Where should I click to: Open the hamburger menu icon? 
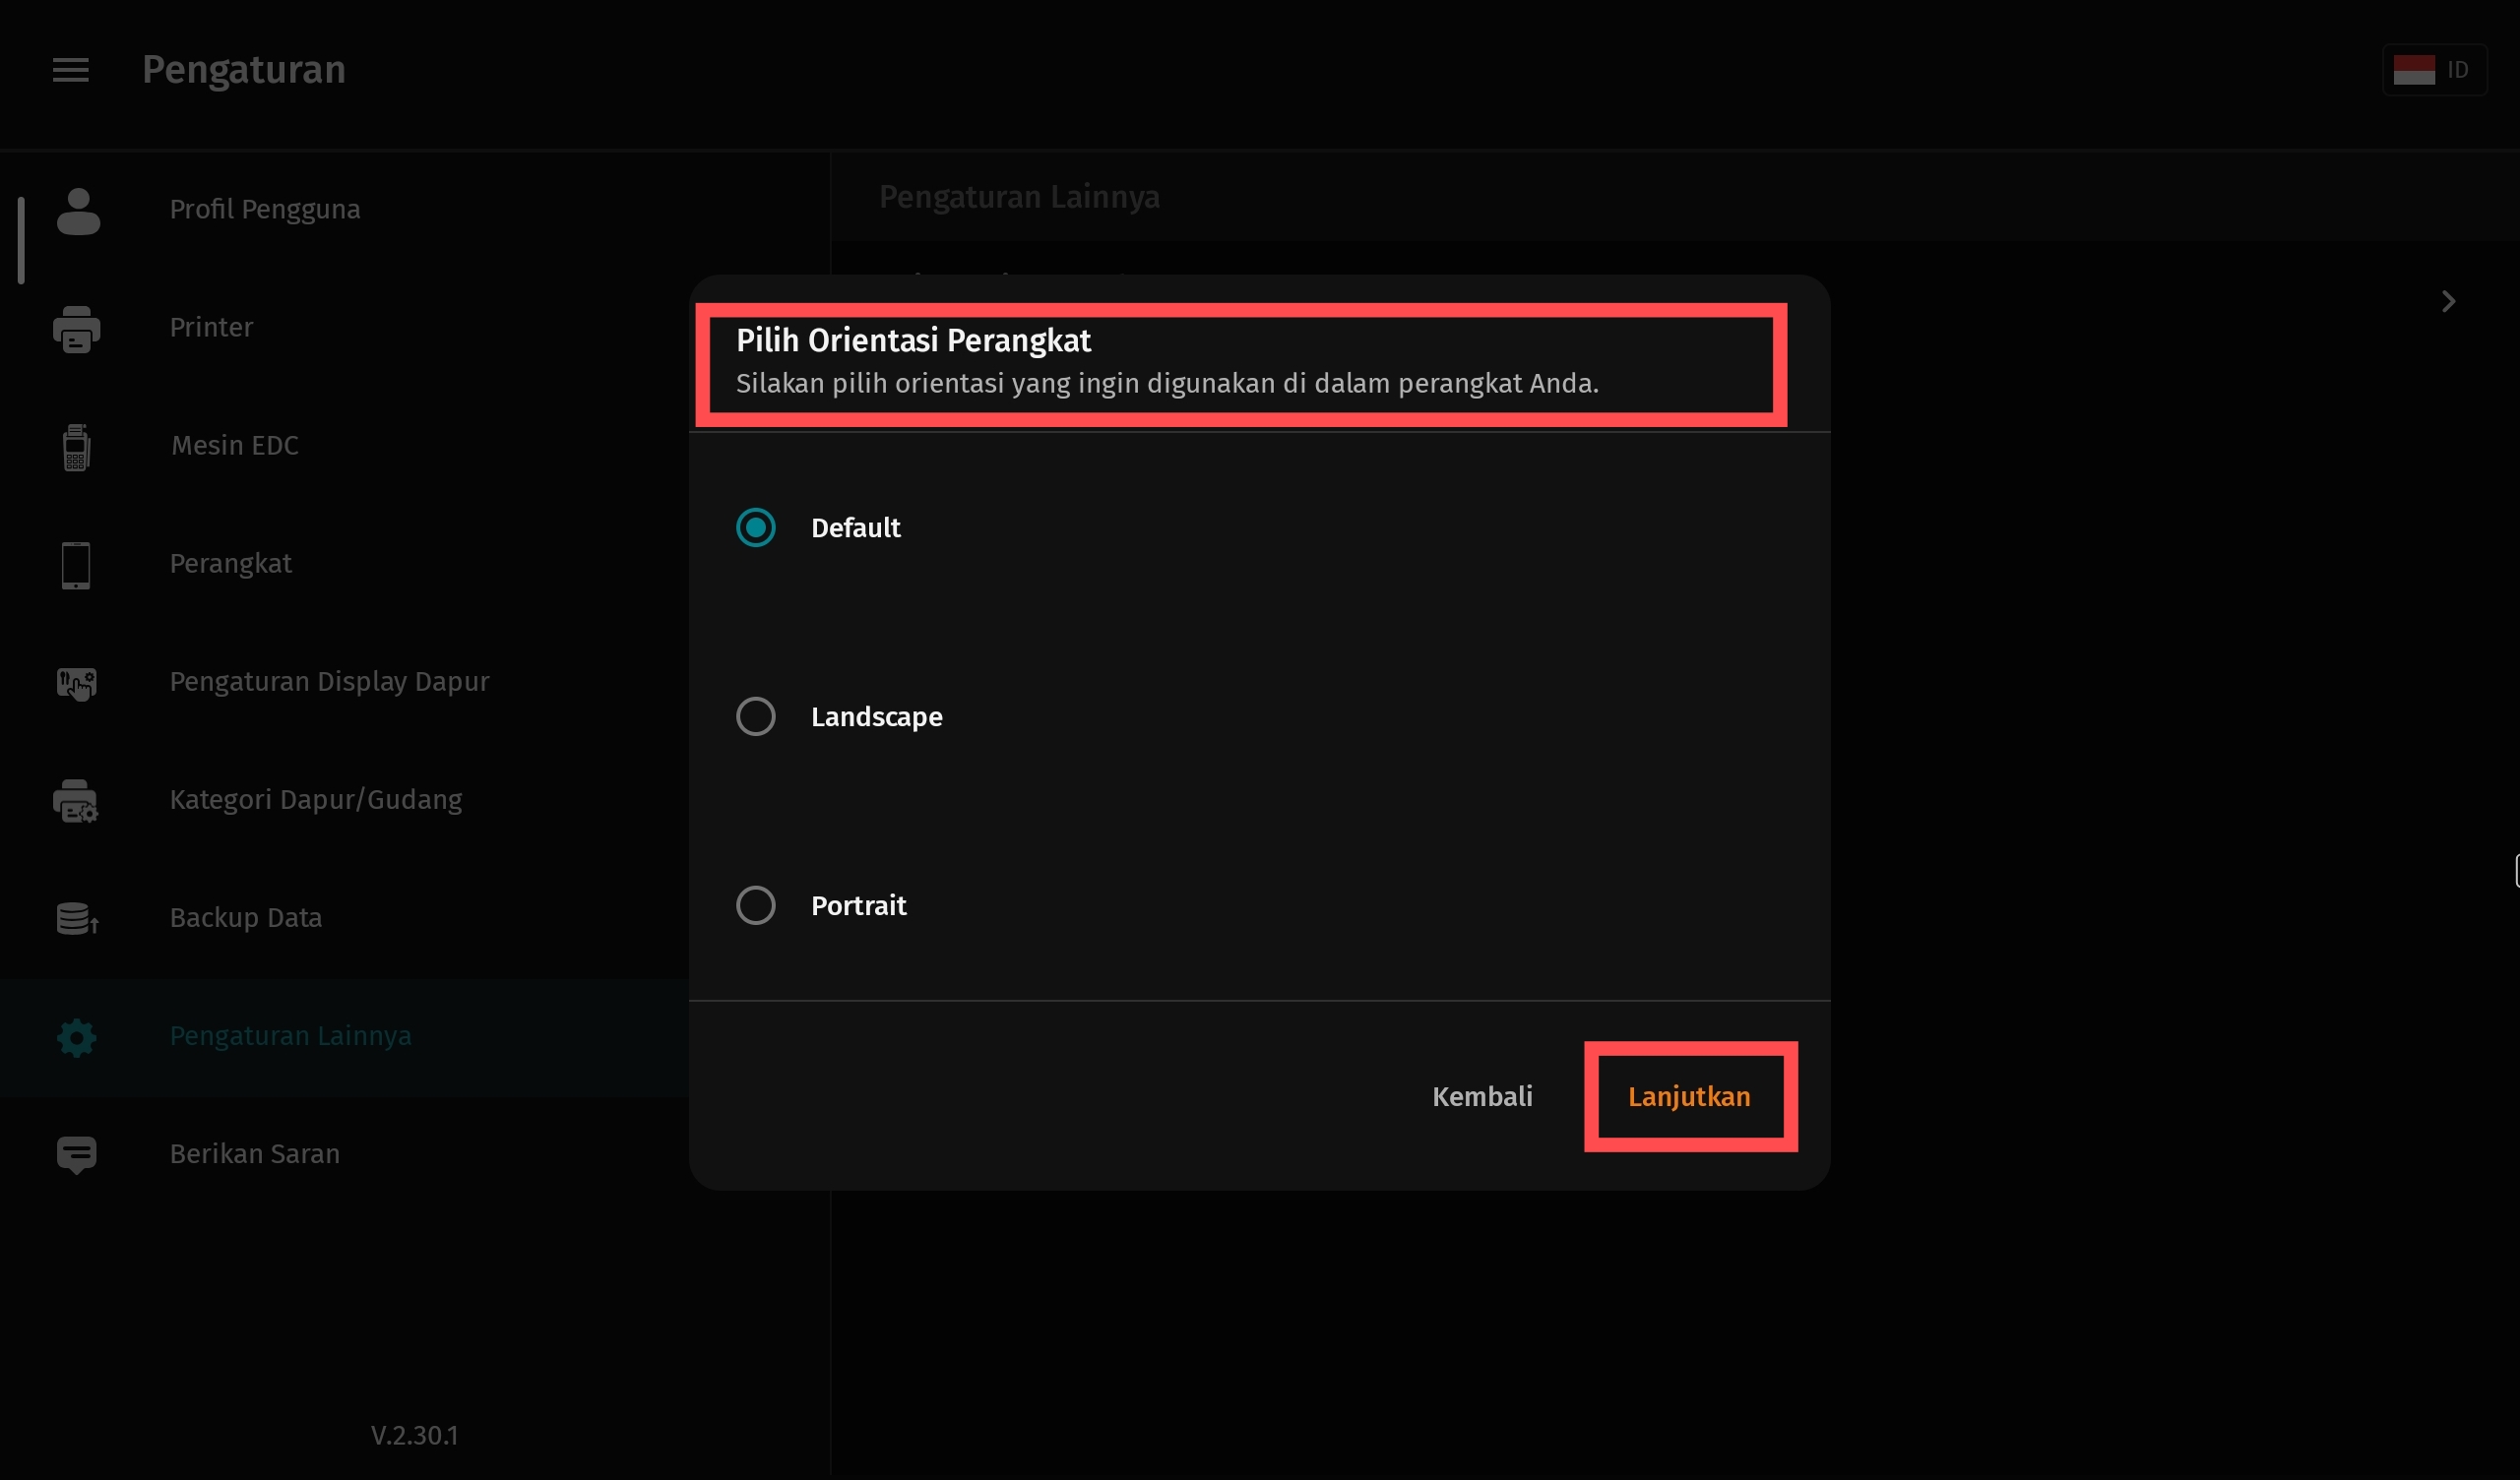[70, 70]
